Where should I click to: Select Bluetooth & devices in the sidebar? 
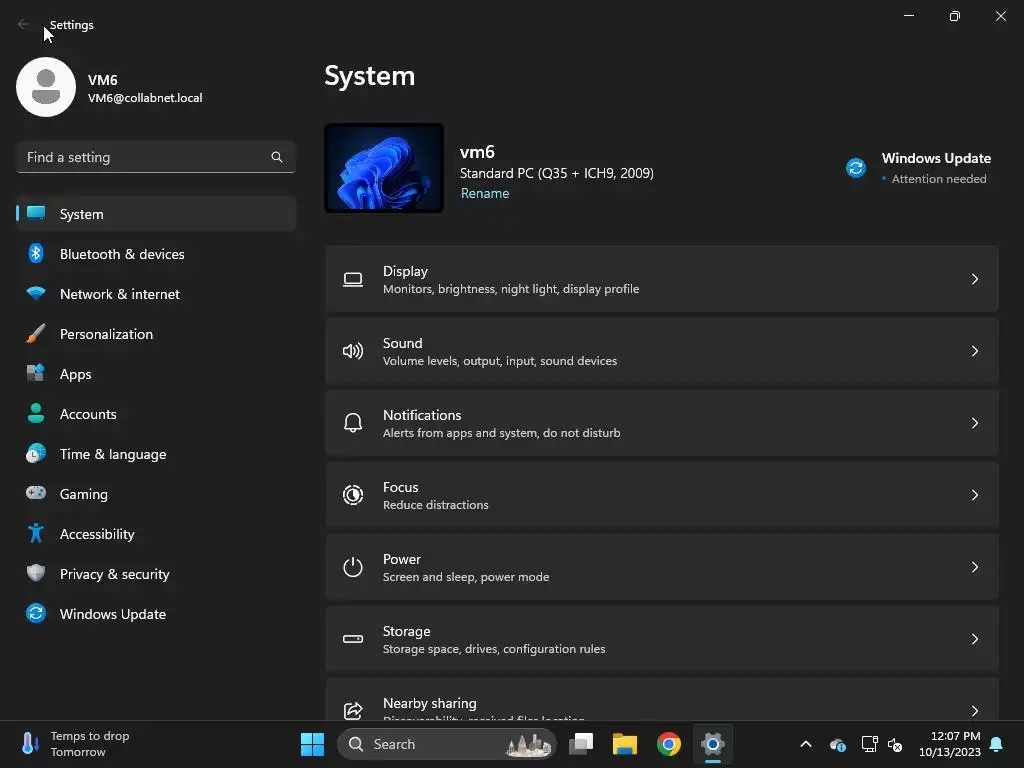(x=156, y=254)
